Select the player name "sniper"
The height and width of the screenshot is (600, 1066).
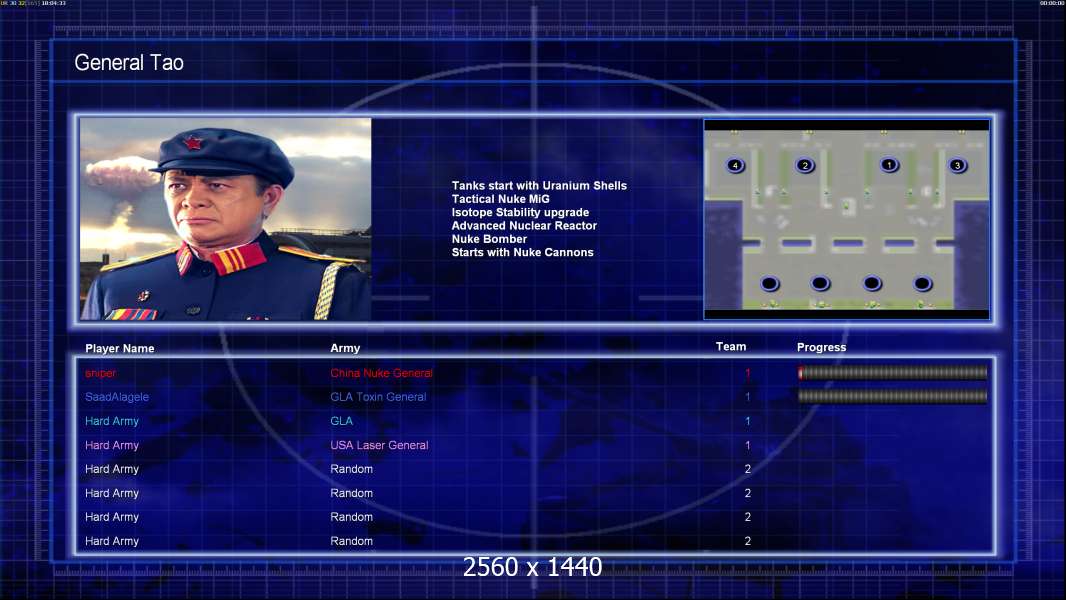tap(101, 373)
